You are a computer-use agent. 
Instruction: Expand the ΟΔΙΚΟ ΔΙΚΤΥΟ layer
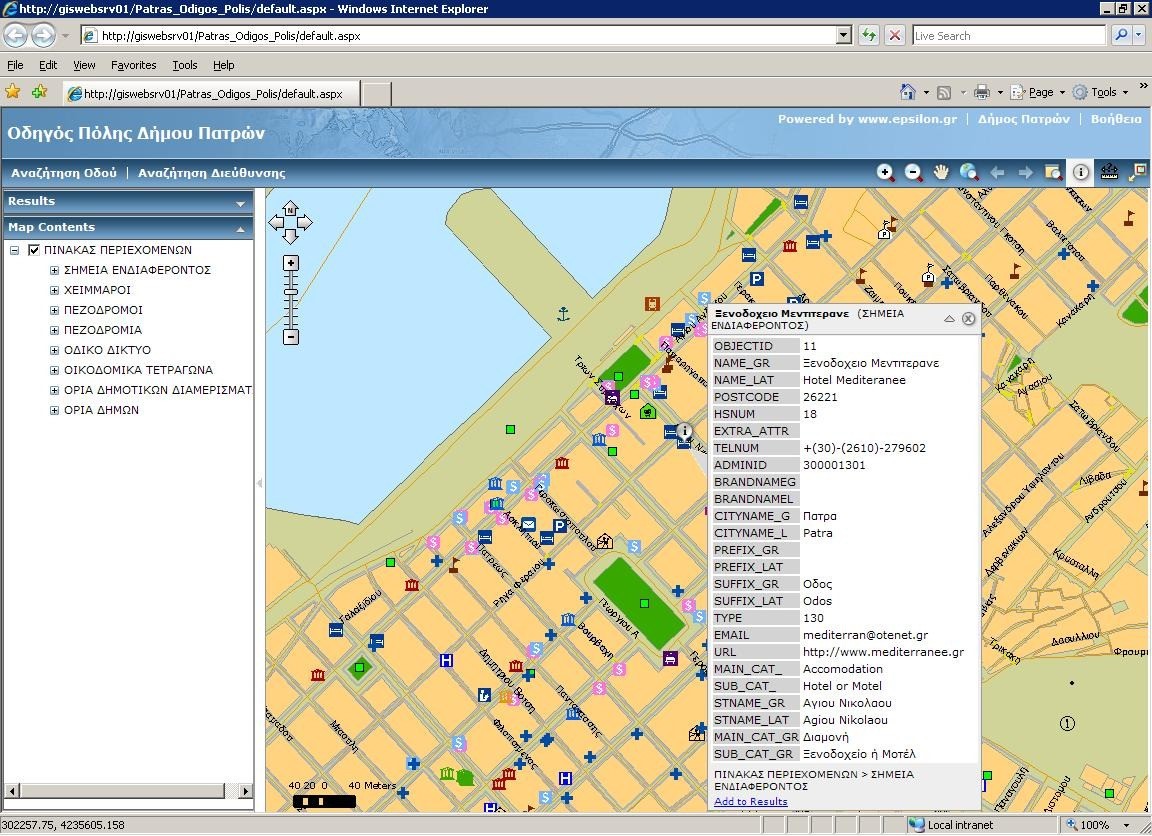(x=55, y=350)
